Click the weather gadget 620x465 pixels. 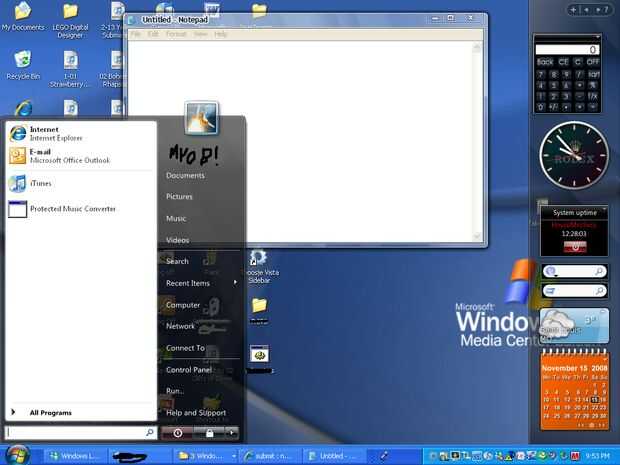[x=574, y=325]
